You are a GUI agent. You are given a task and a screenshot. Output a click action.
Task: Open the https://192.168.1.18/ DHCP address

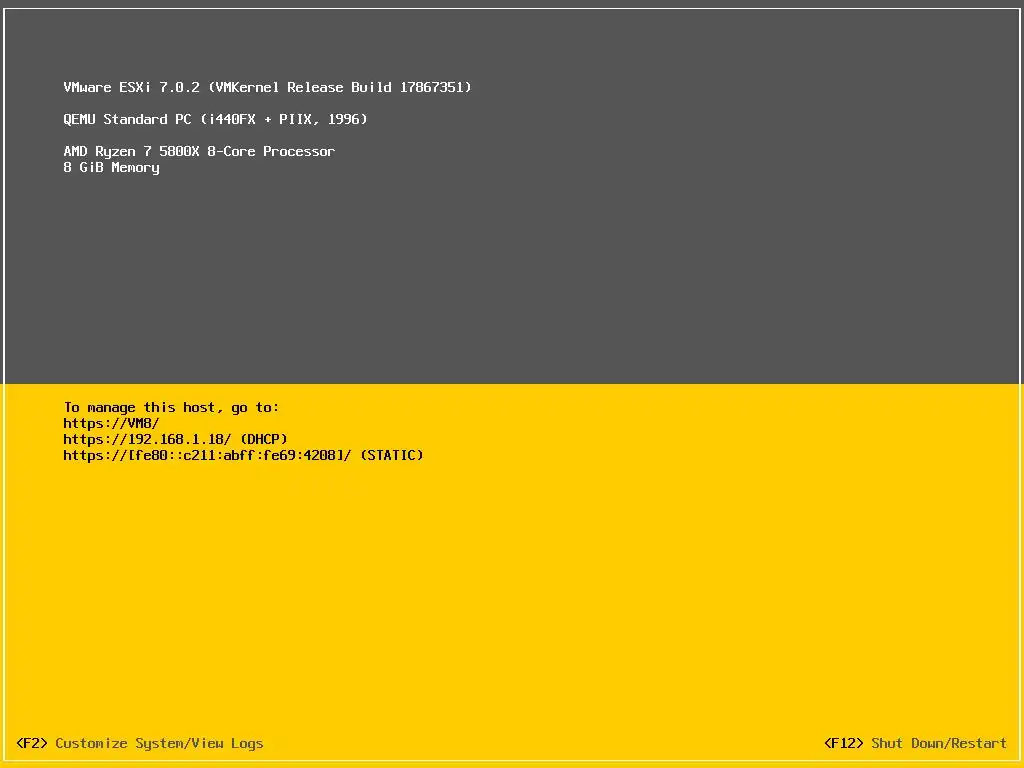pyautogui.click(x=175, y=439)
